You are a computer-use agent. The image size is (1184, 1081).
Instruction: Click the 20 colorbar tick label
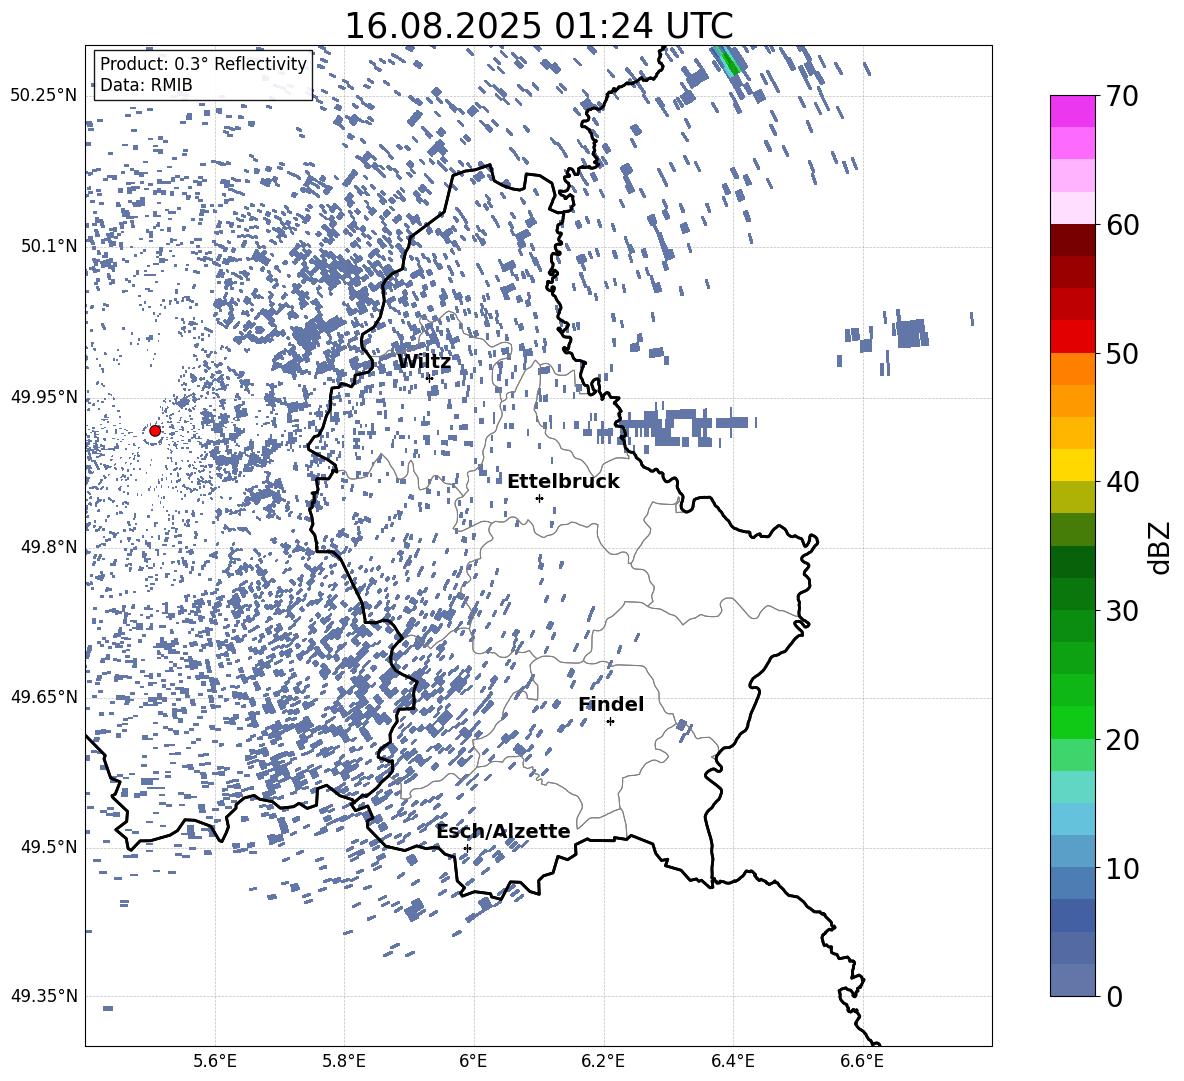point(1122,739)
